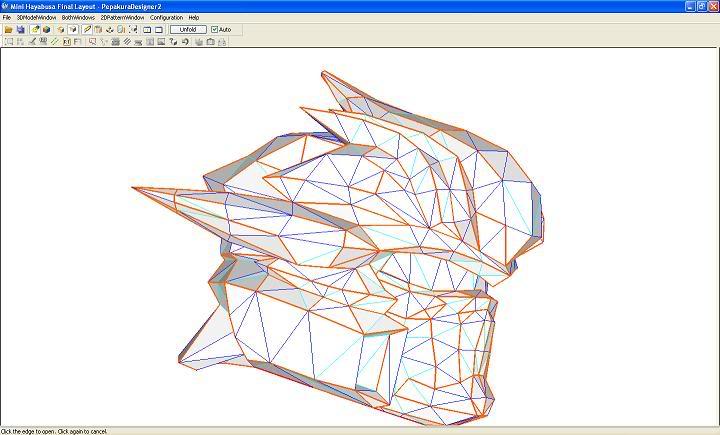Open the Configuration menu

click(x=166, y=17)
